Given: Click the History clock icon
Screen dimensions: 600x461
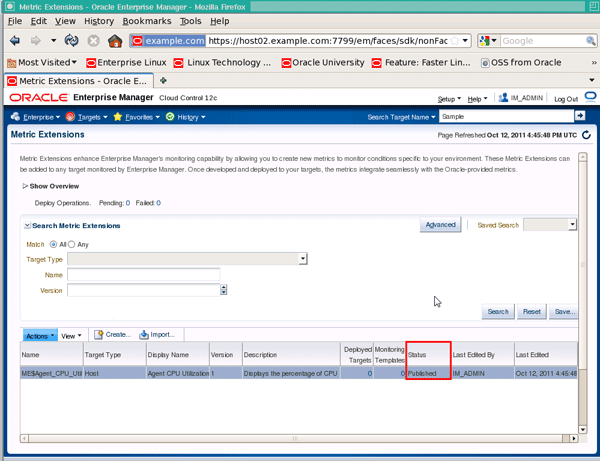Looking at the screenshot, I should coord(170,117).
